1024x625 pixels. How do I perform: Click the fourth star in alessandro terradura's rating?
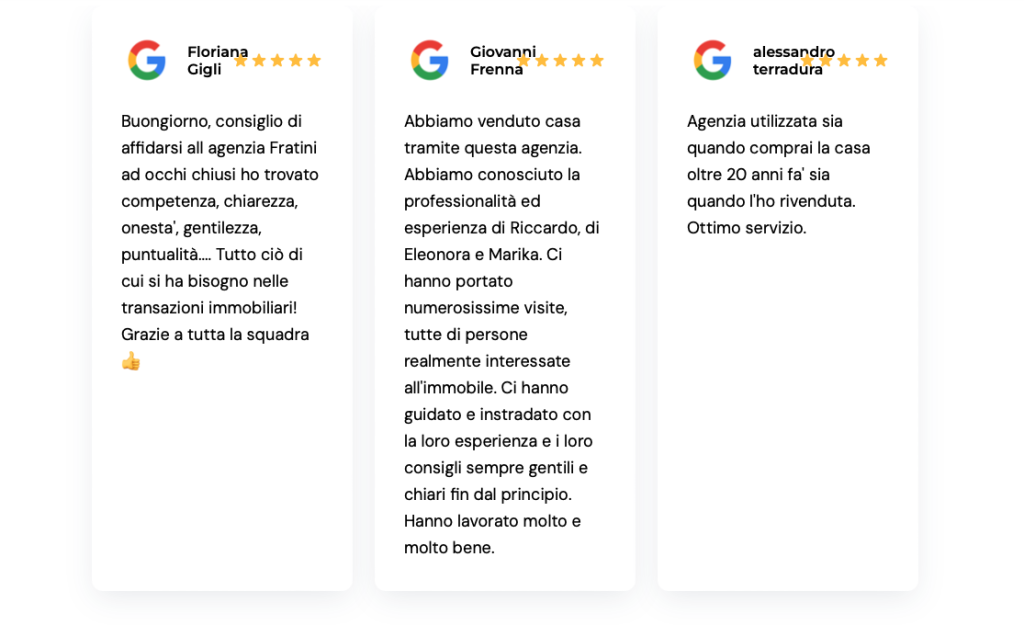point(862,60)
